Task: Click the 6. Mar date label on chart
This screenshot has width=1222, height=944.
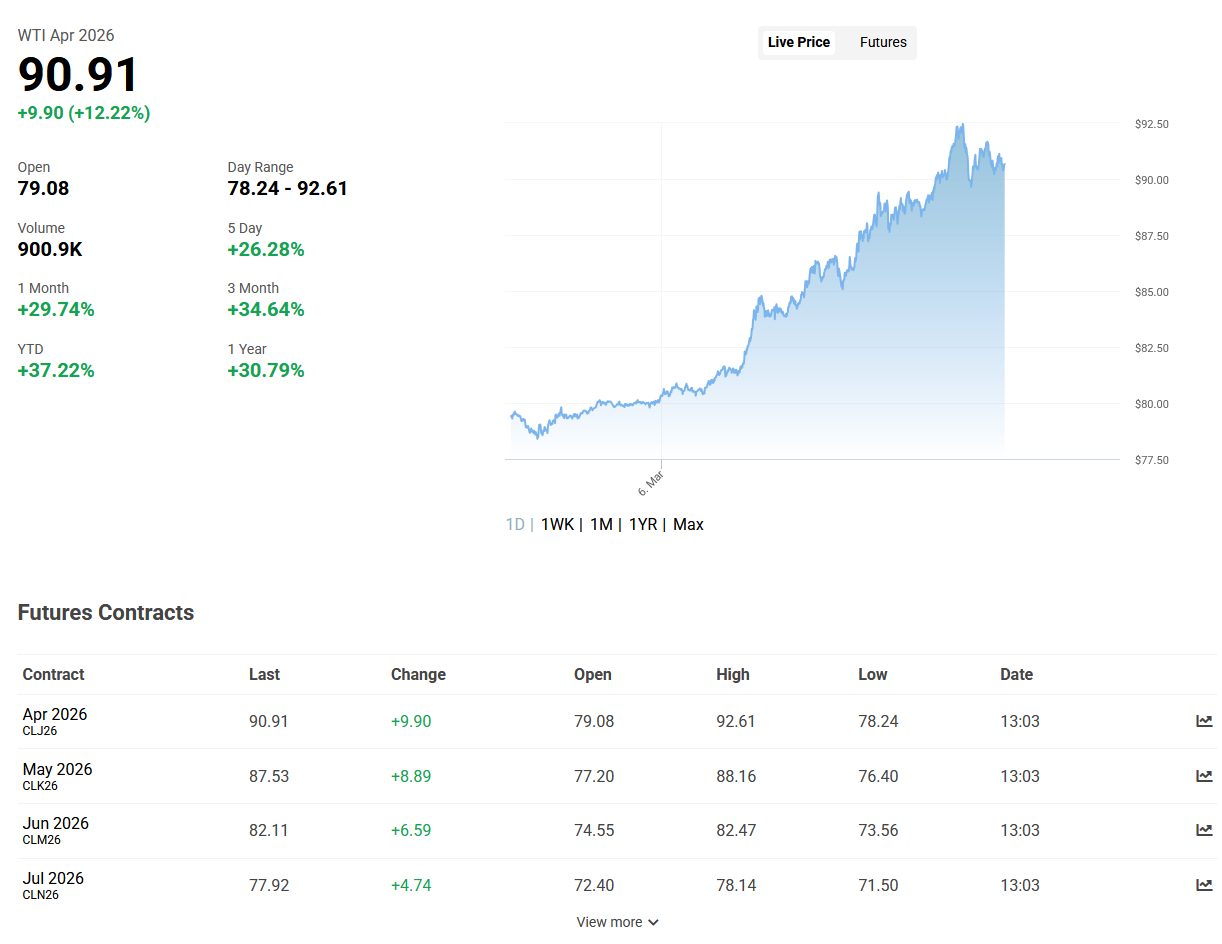Action: [650, 484]
